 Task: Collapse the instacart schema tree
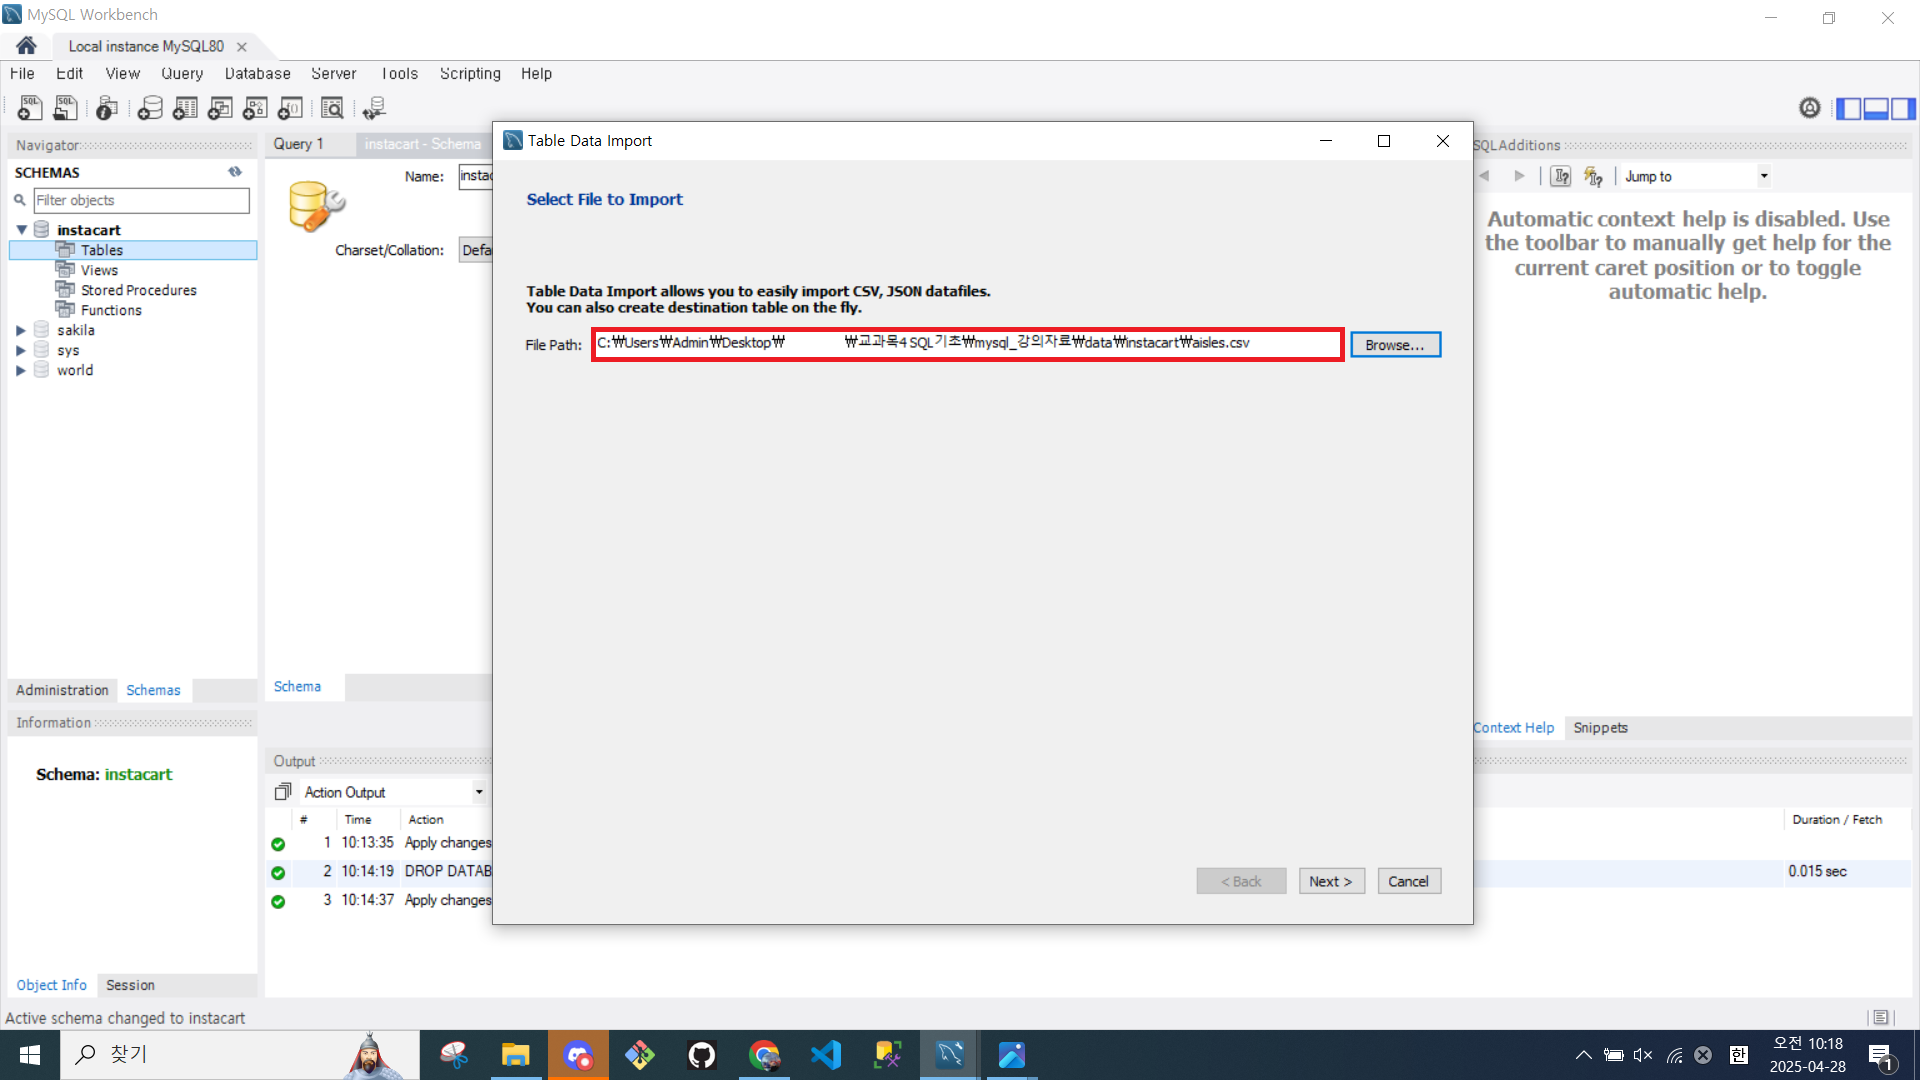click(x=21, y=230)
